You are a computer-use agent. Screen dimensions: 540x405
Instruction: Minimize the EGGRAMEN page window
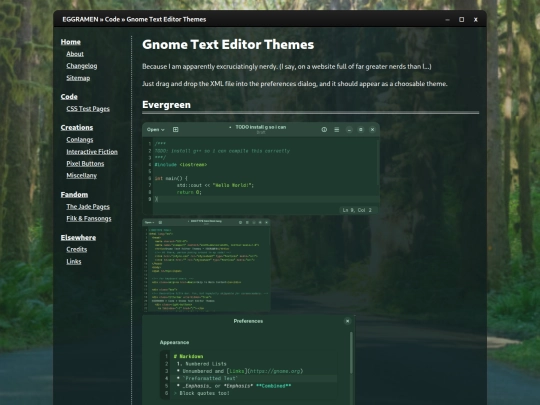[x=447, y=20]
